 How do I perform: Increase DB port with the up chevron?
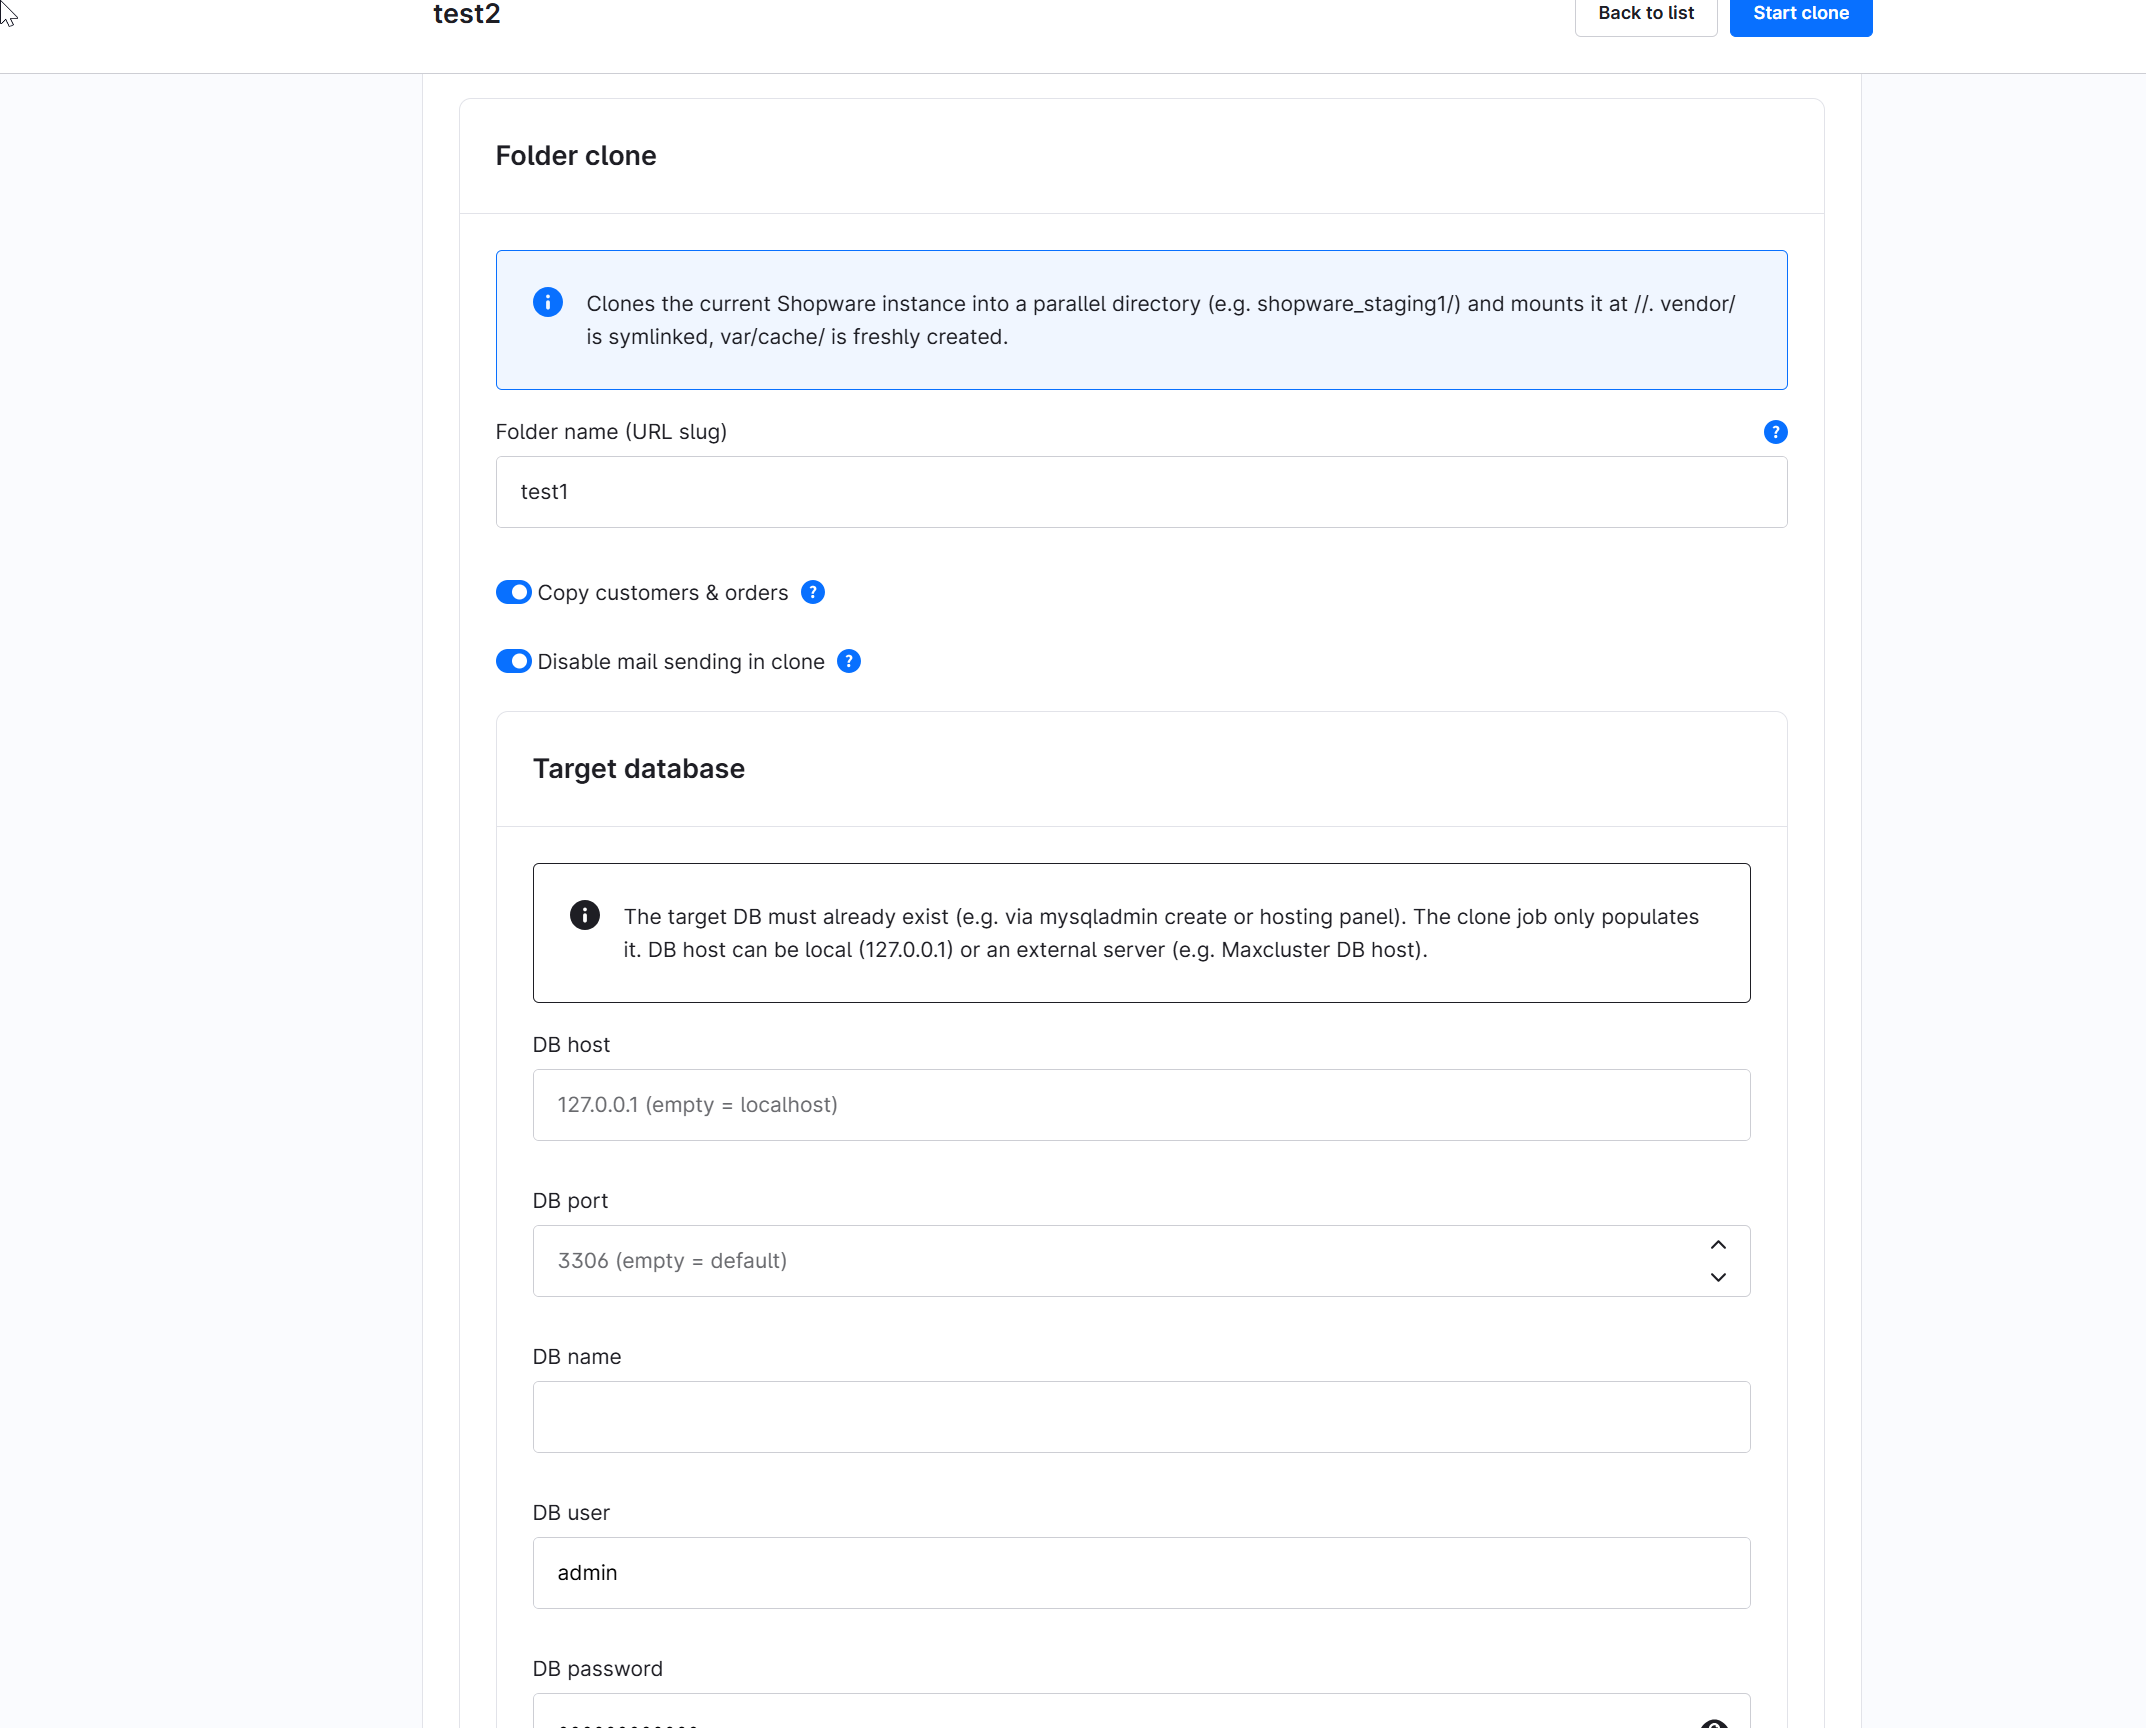pyautogui.click(x=1718, y=1245)
